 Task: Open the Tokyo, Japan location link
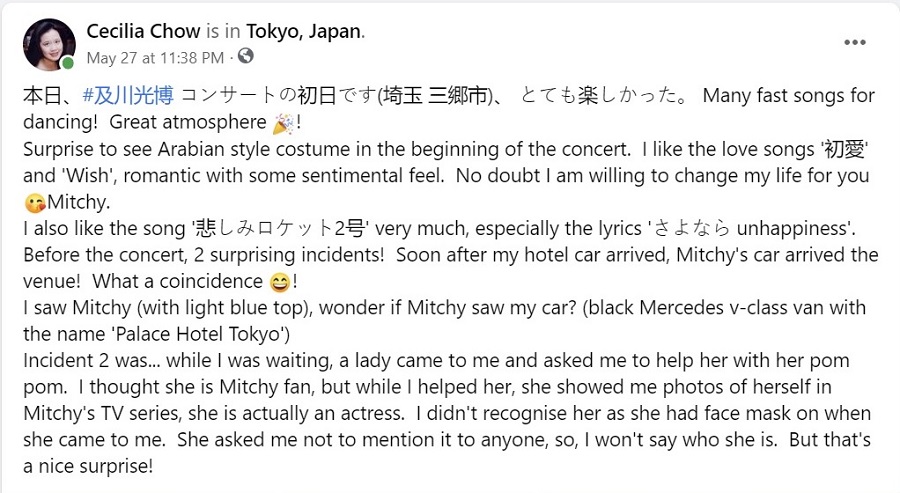pyautogui.click(x=304, y=31)
